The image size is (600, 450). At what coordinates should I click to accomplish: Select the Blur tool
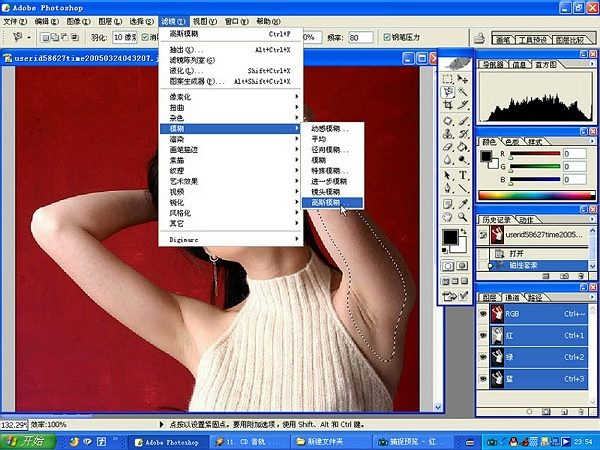(448, 159)
